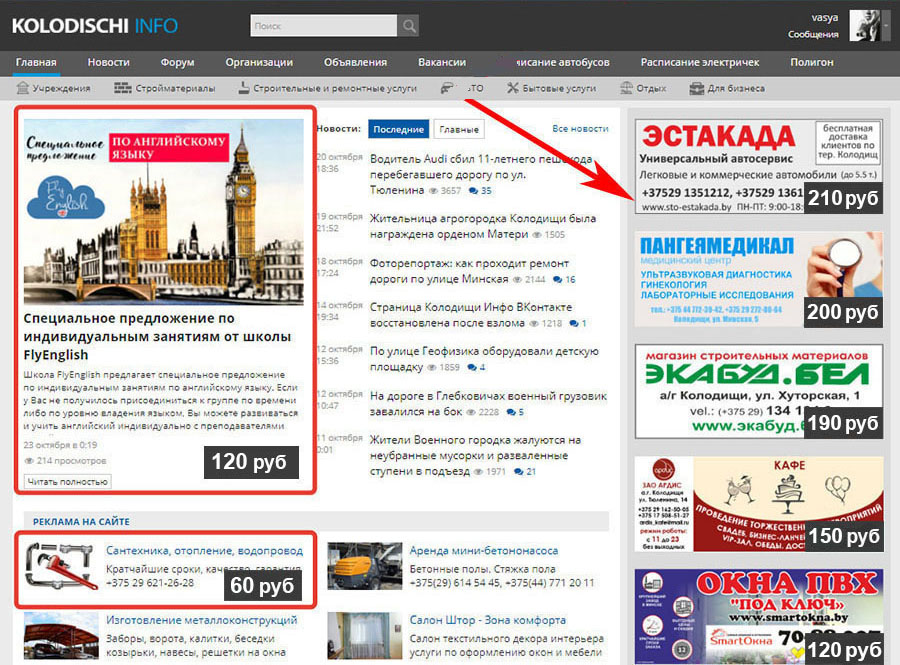Viewport: 900px width, 665px height.
Task: Open the Сообщения link under vasya
Action: point(813,34)
